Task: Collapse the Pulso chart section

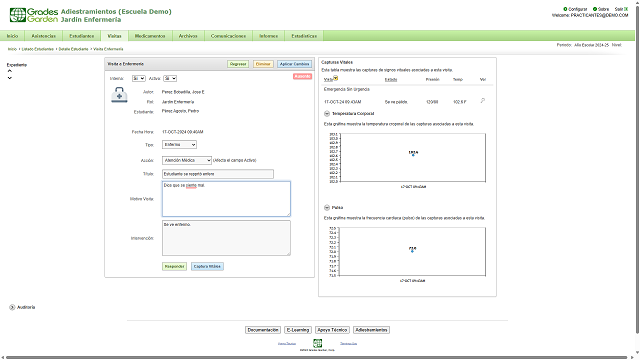Action: (x=327, y=207)
